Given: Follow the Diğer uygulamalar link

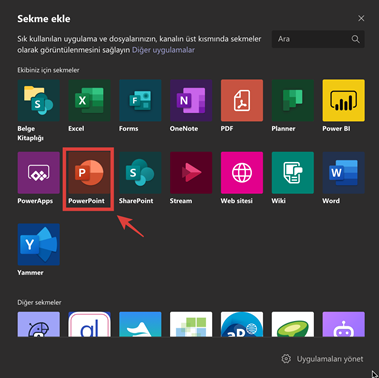Looking at the screenshot, I should pos(163,50).
